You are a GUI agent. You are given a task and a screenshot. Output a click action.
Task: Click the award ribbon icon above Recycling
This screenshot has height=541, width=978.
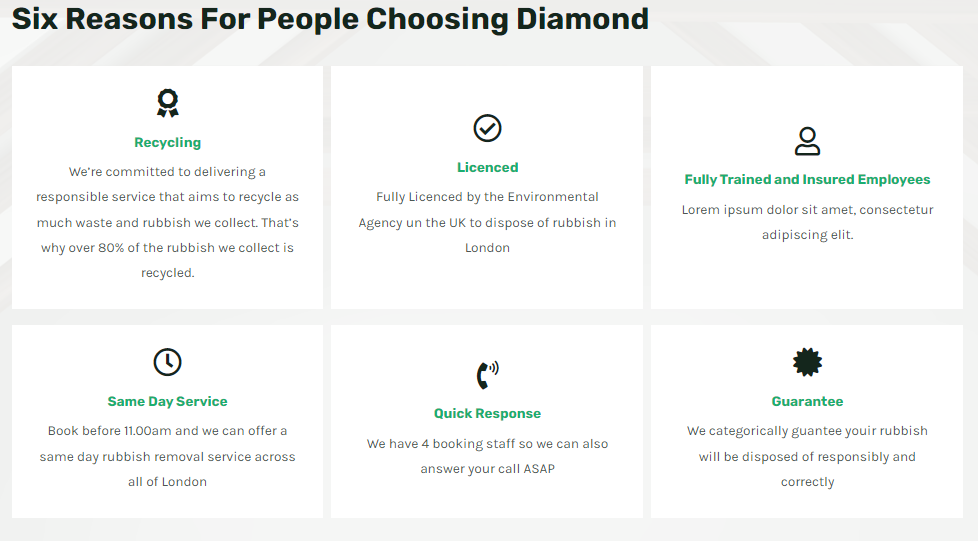point(167,103)
